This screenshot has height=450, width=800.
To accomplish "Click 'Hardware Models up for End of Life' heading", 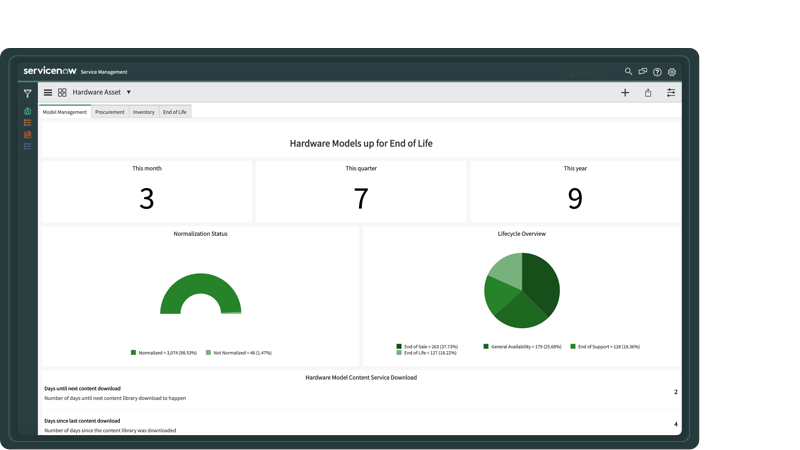I will coord(361,143).
